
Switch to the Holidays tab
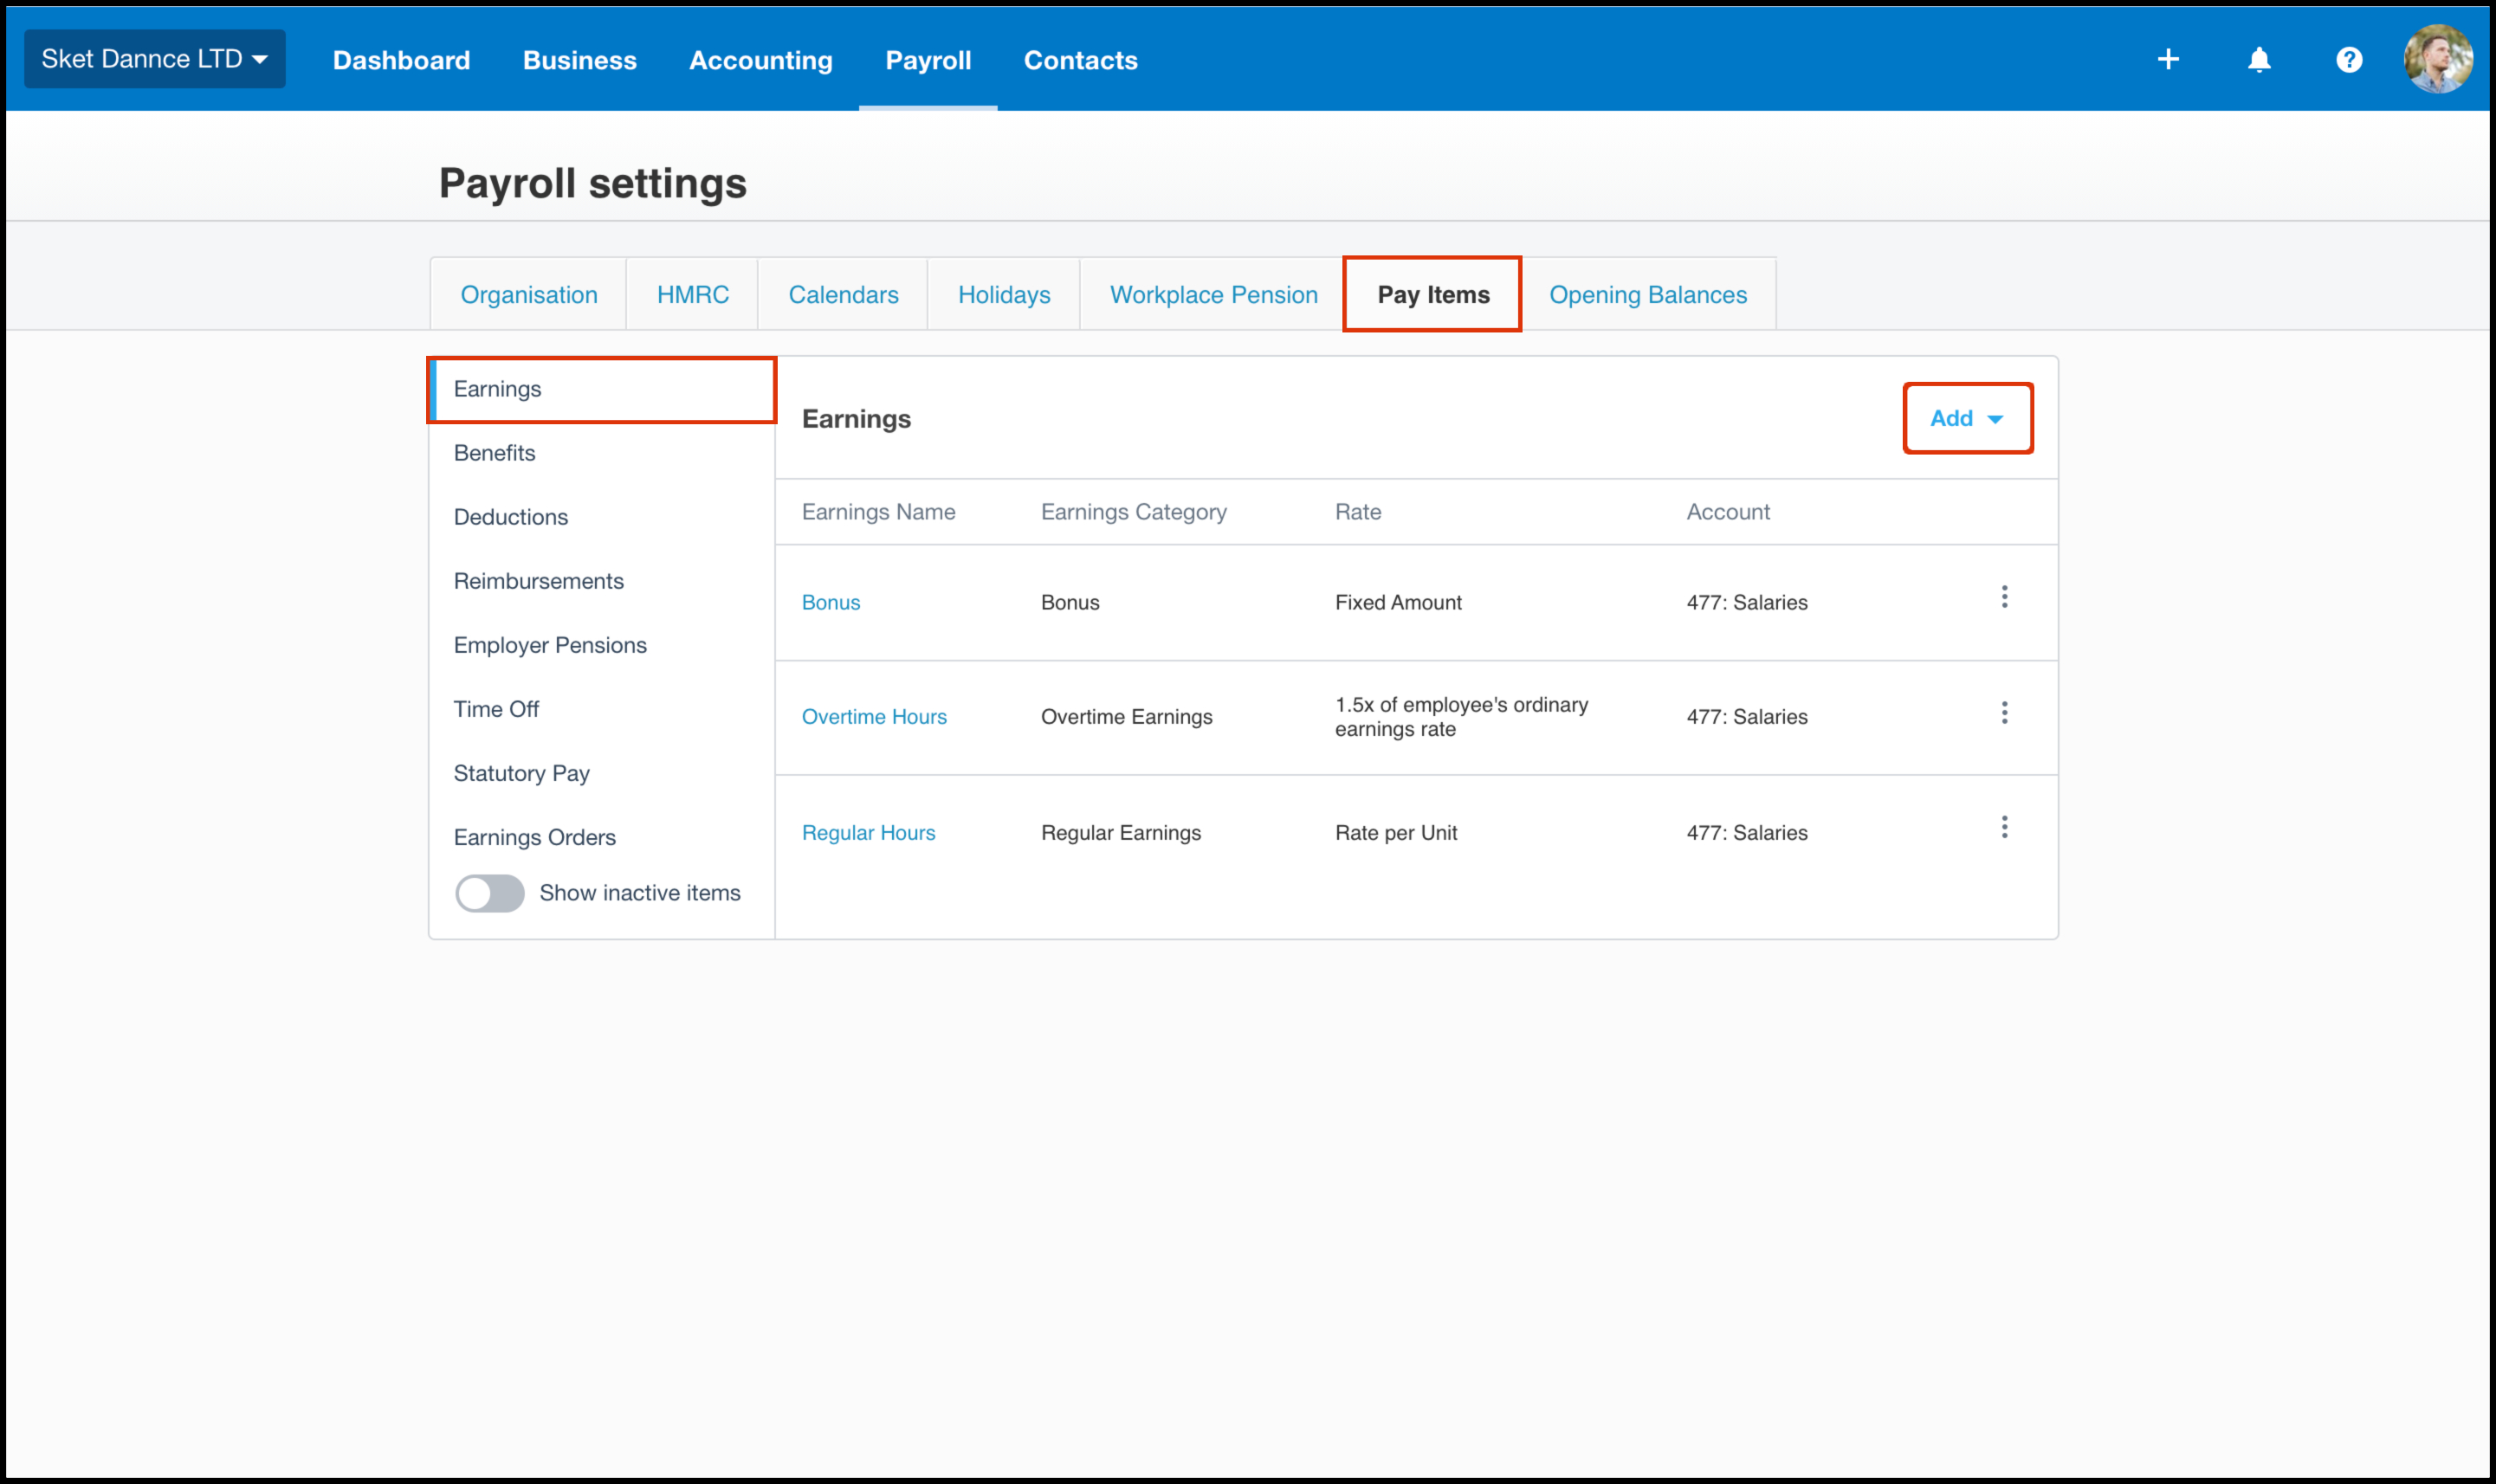[x=1004, y=295]
